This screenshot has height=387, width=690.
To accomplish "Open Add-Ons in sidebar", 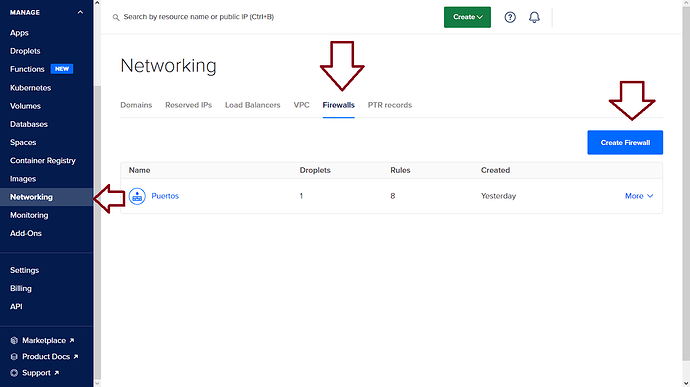I will 26,233.
